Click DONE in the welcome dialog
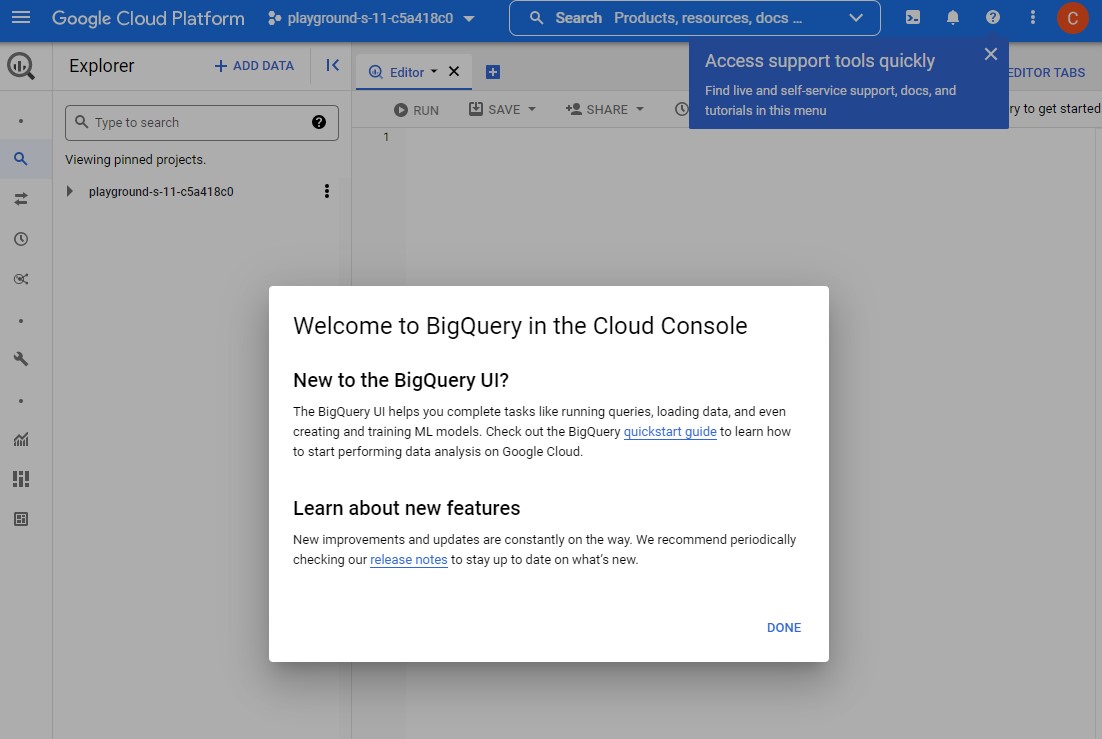The width and height of the screenshot is (1102, 739). [x=784, y=627]
